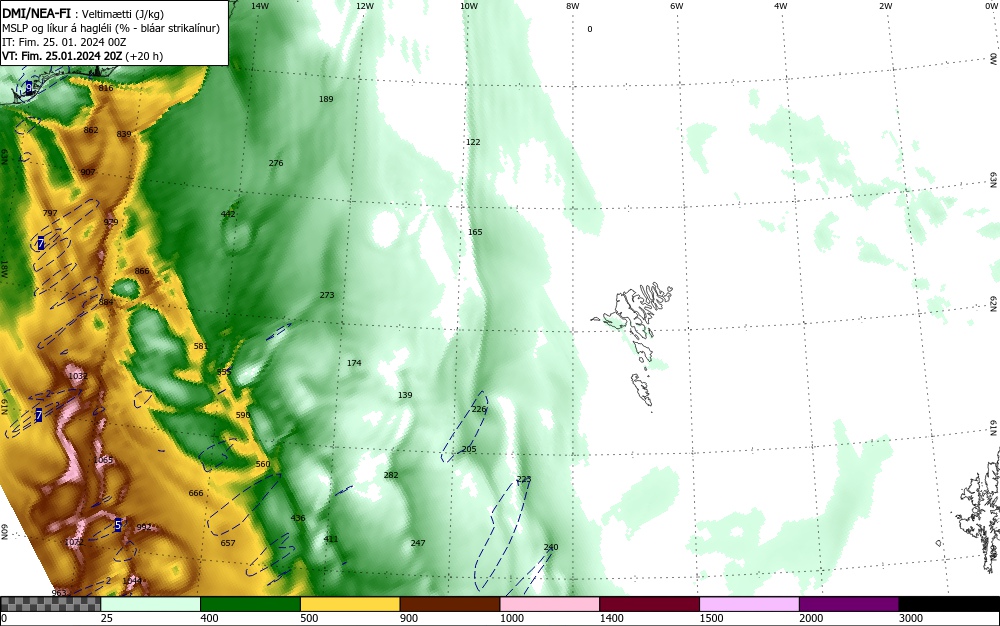Screen dimensions: 1000x626
Task: Select the pale green 25–400 legend swatch
Action: tap(151, 604)
